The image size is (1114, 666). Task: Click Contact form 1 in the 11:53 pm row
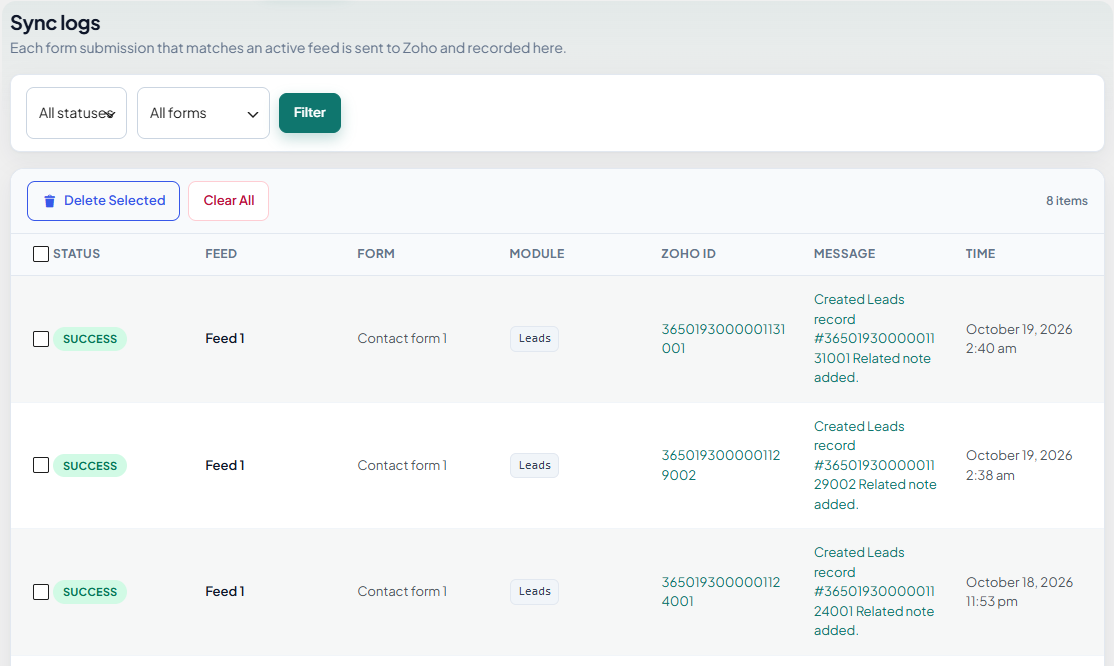[402, 591]
